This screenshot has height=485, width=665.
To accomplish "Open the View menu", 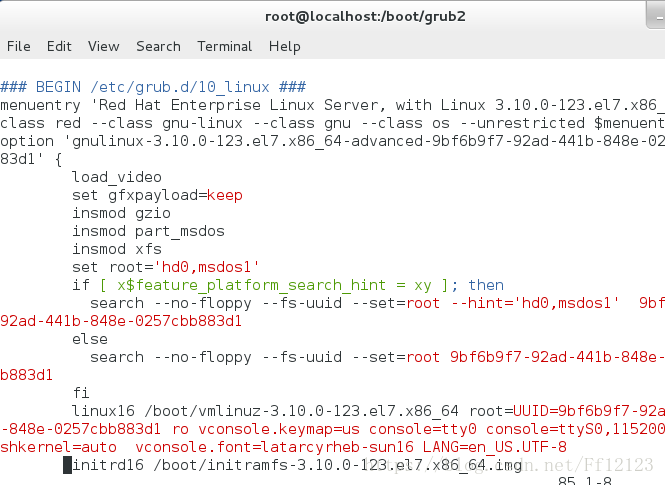I will click(x=103, y=46).
